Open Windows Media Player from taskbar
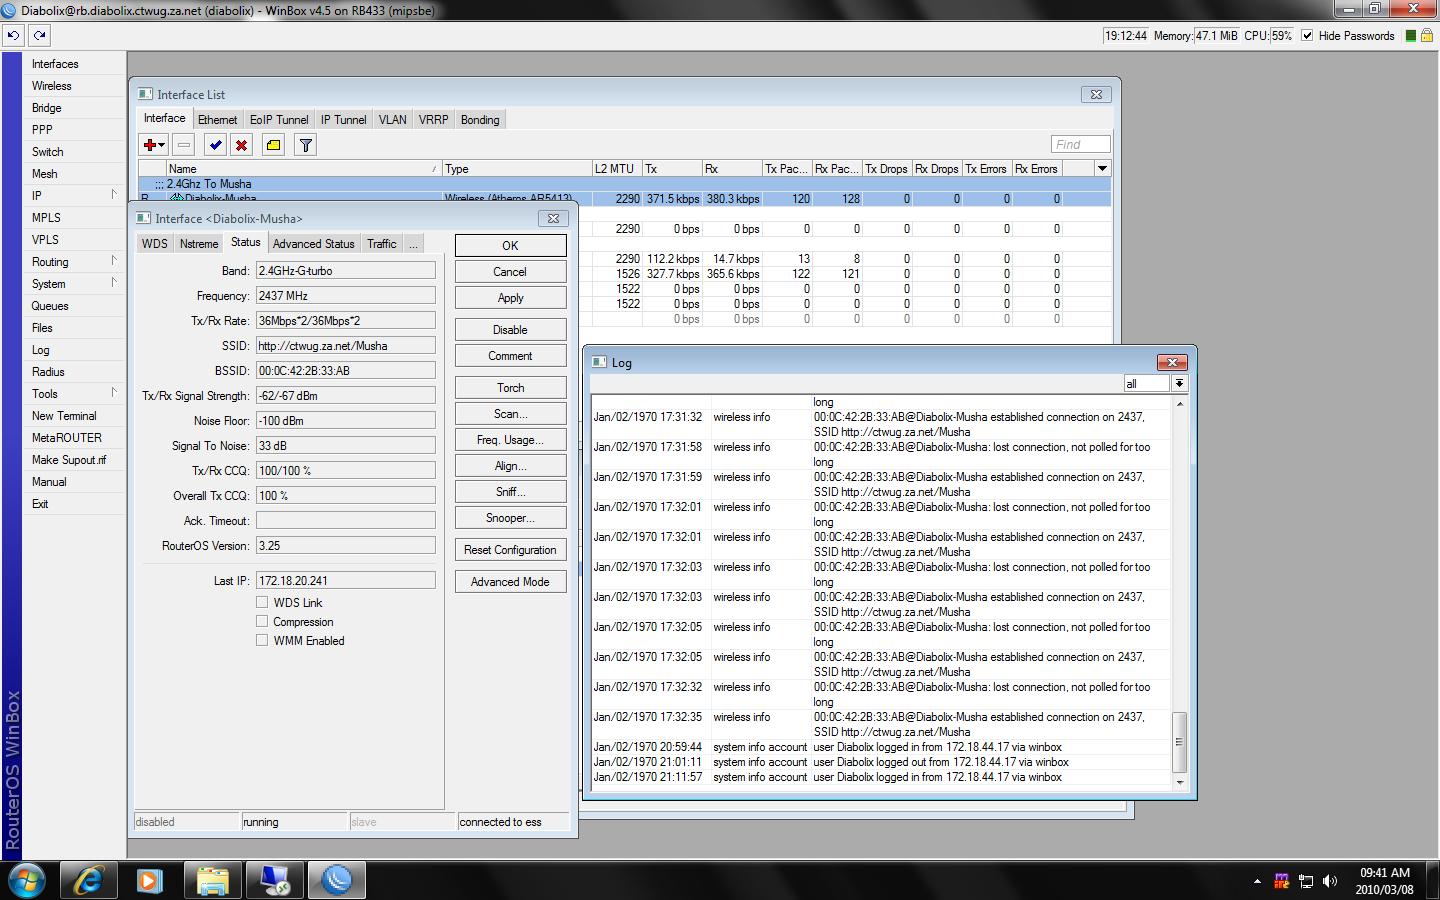 point(150,880)
